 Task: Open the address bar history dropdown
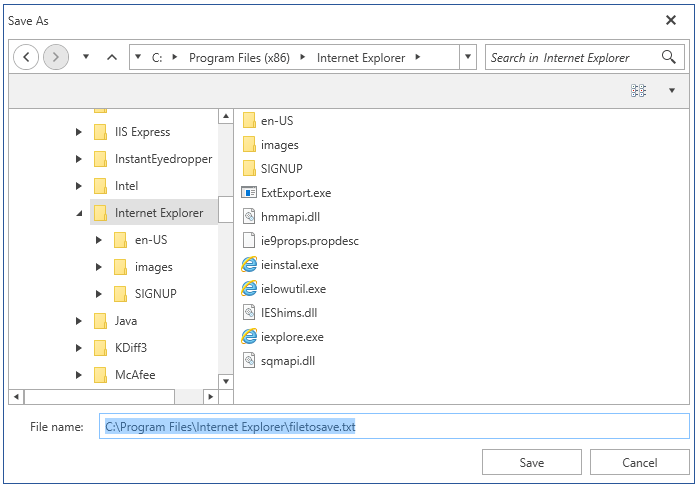point(468,57)
